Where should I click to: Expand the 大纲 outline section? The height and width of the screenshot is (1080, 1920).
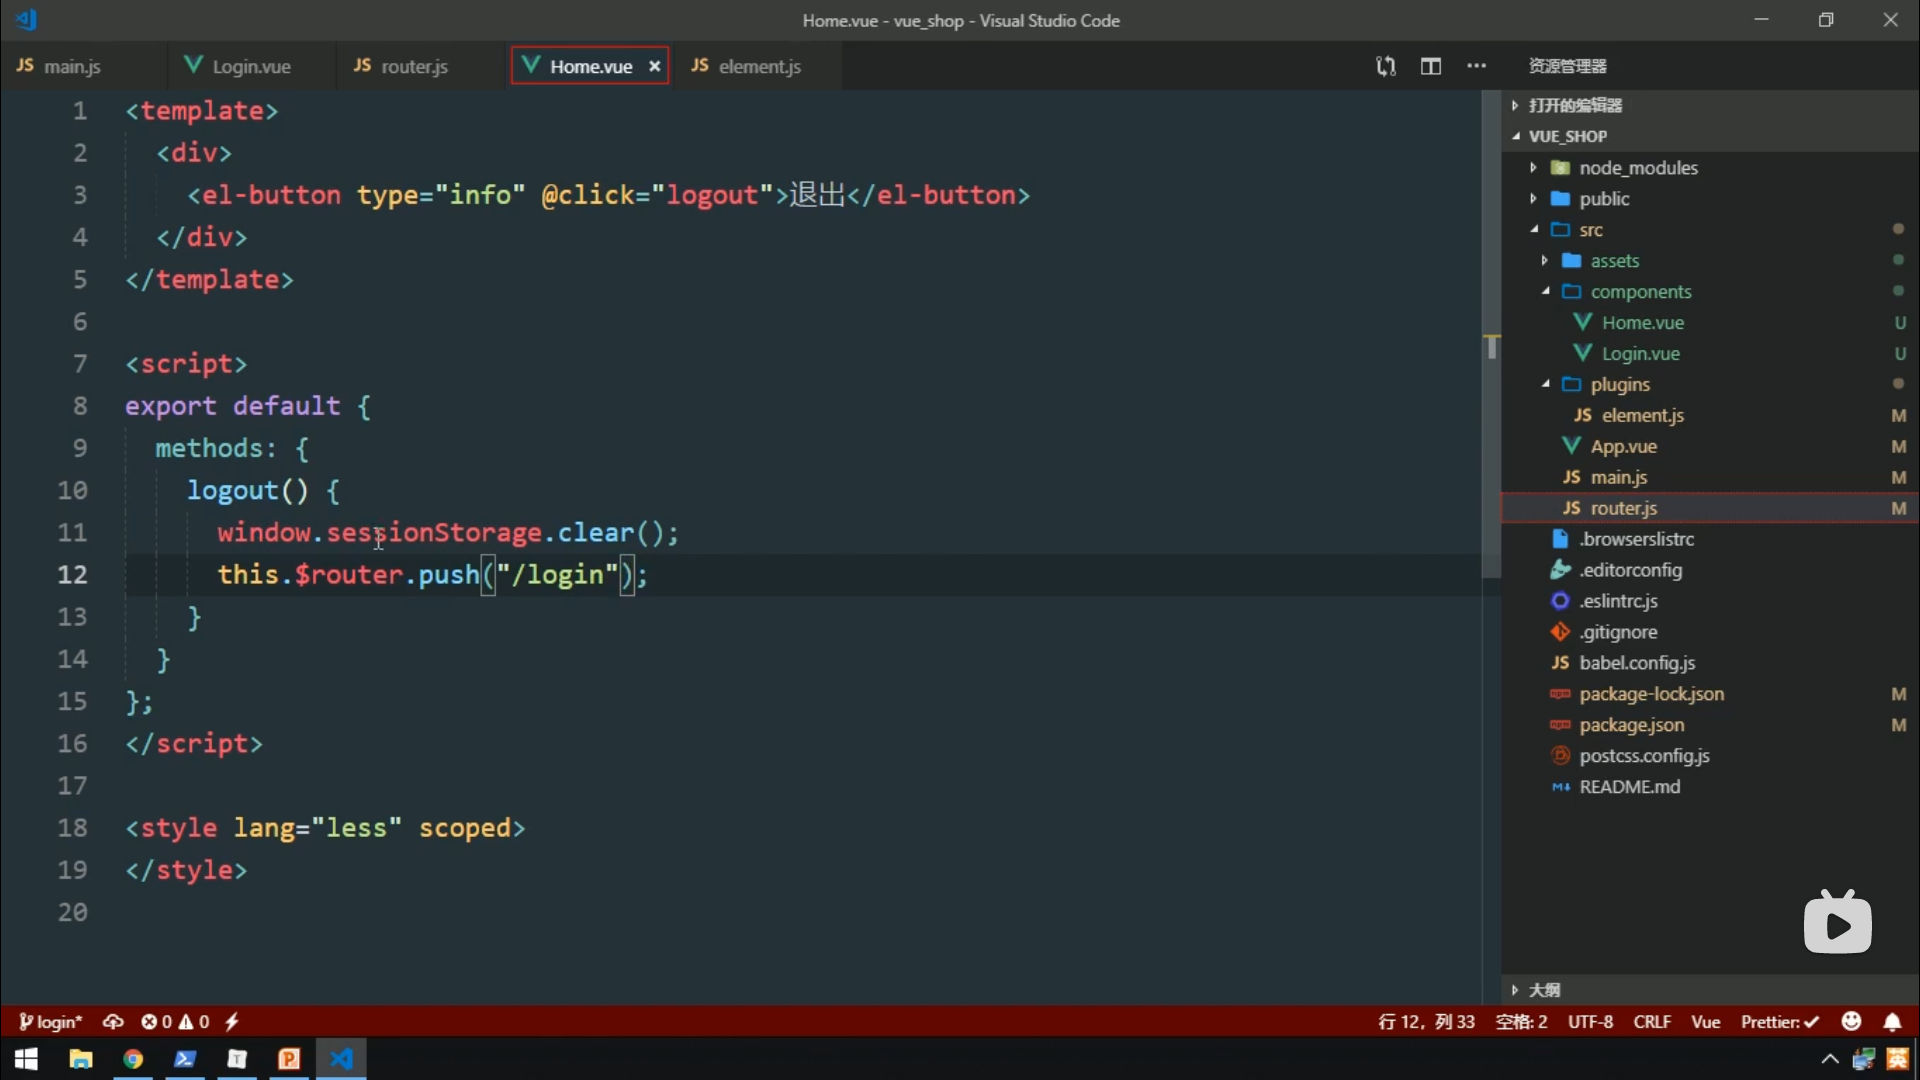[1710, 989]
